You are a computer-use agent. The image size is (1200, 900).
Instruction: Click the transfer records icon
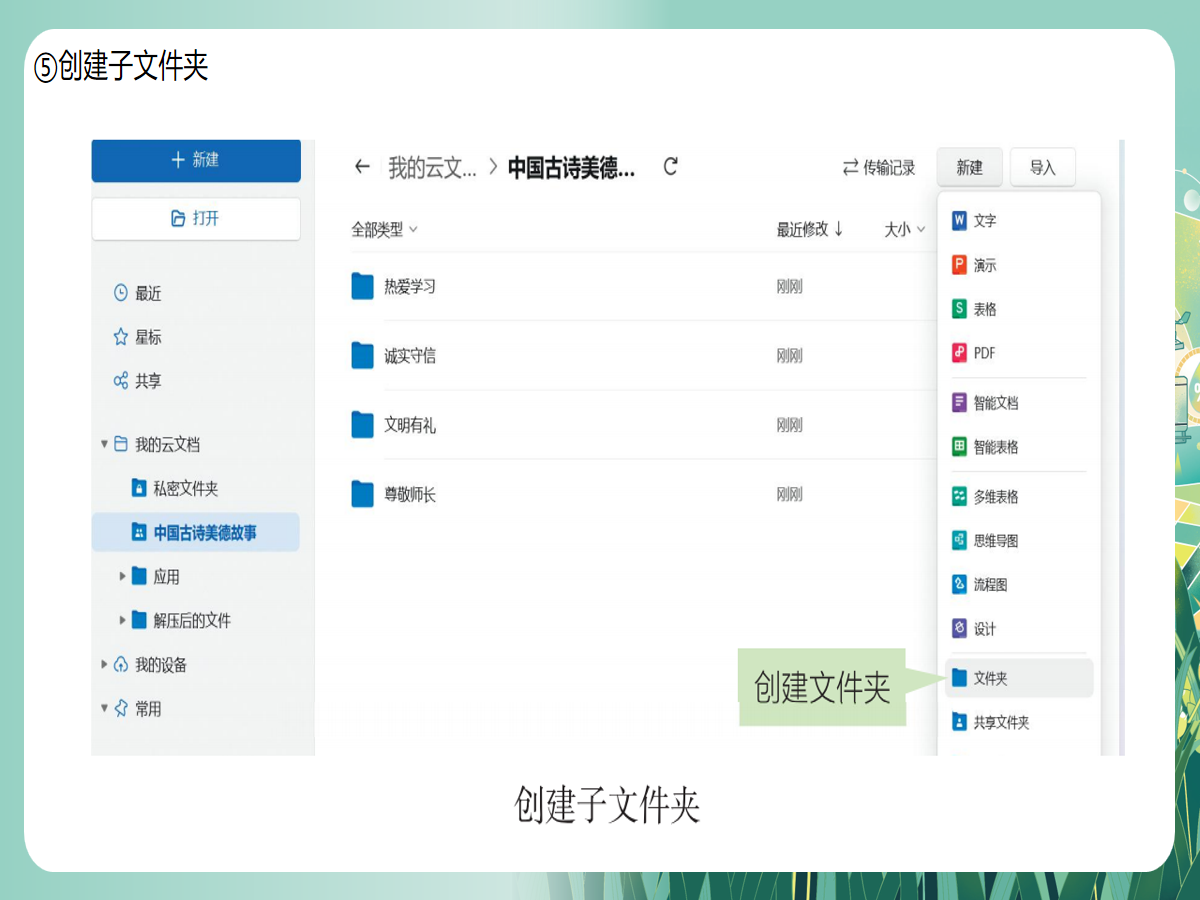click(851, 168)
